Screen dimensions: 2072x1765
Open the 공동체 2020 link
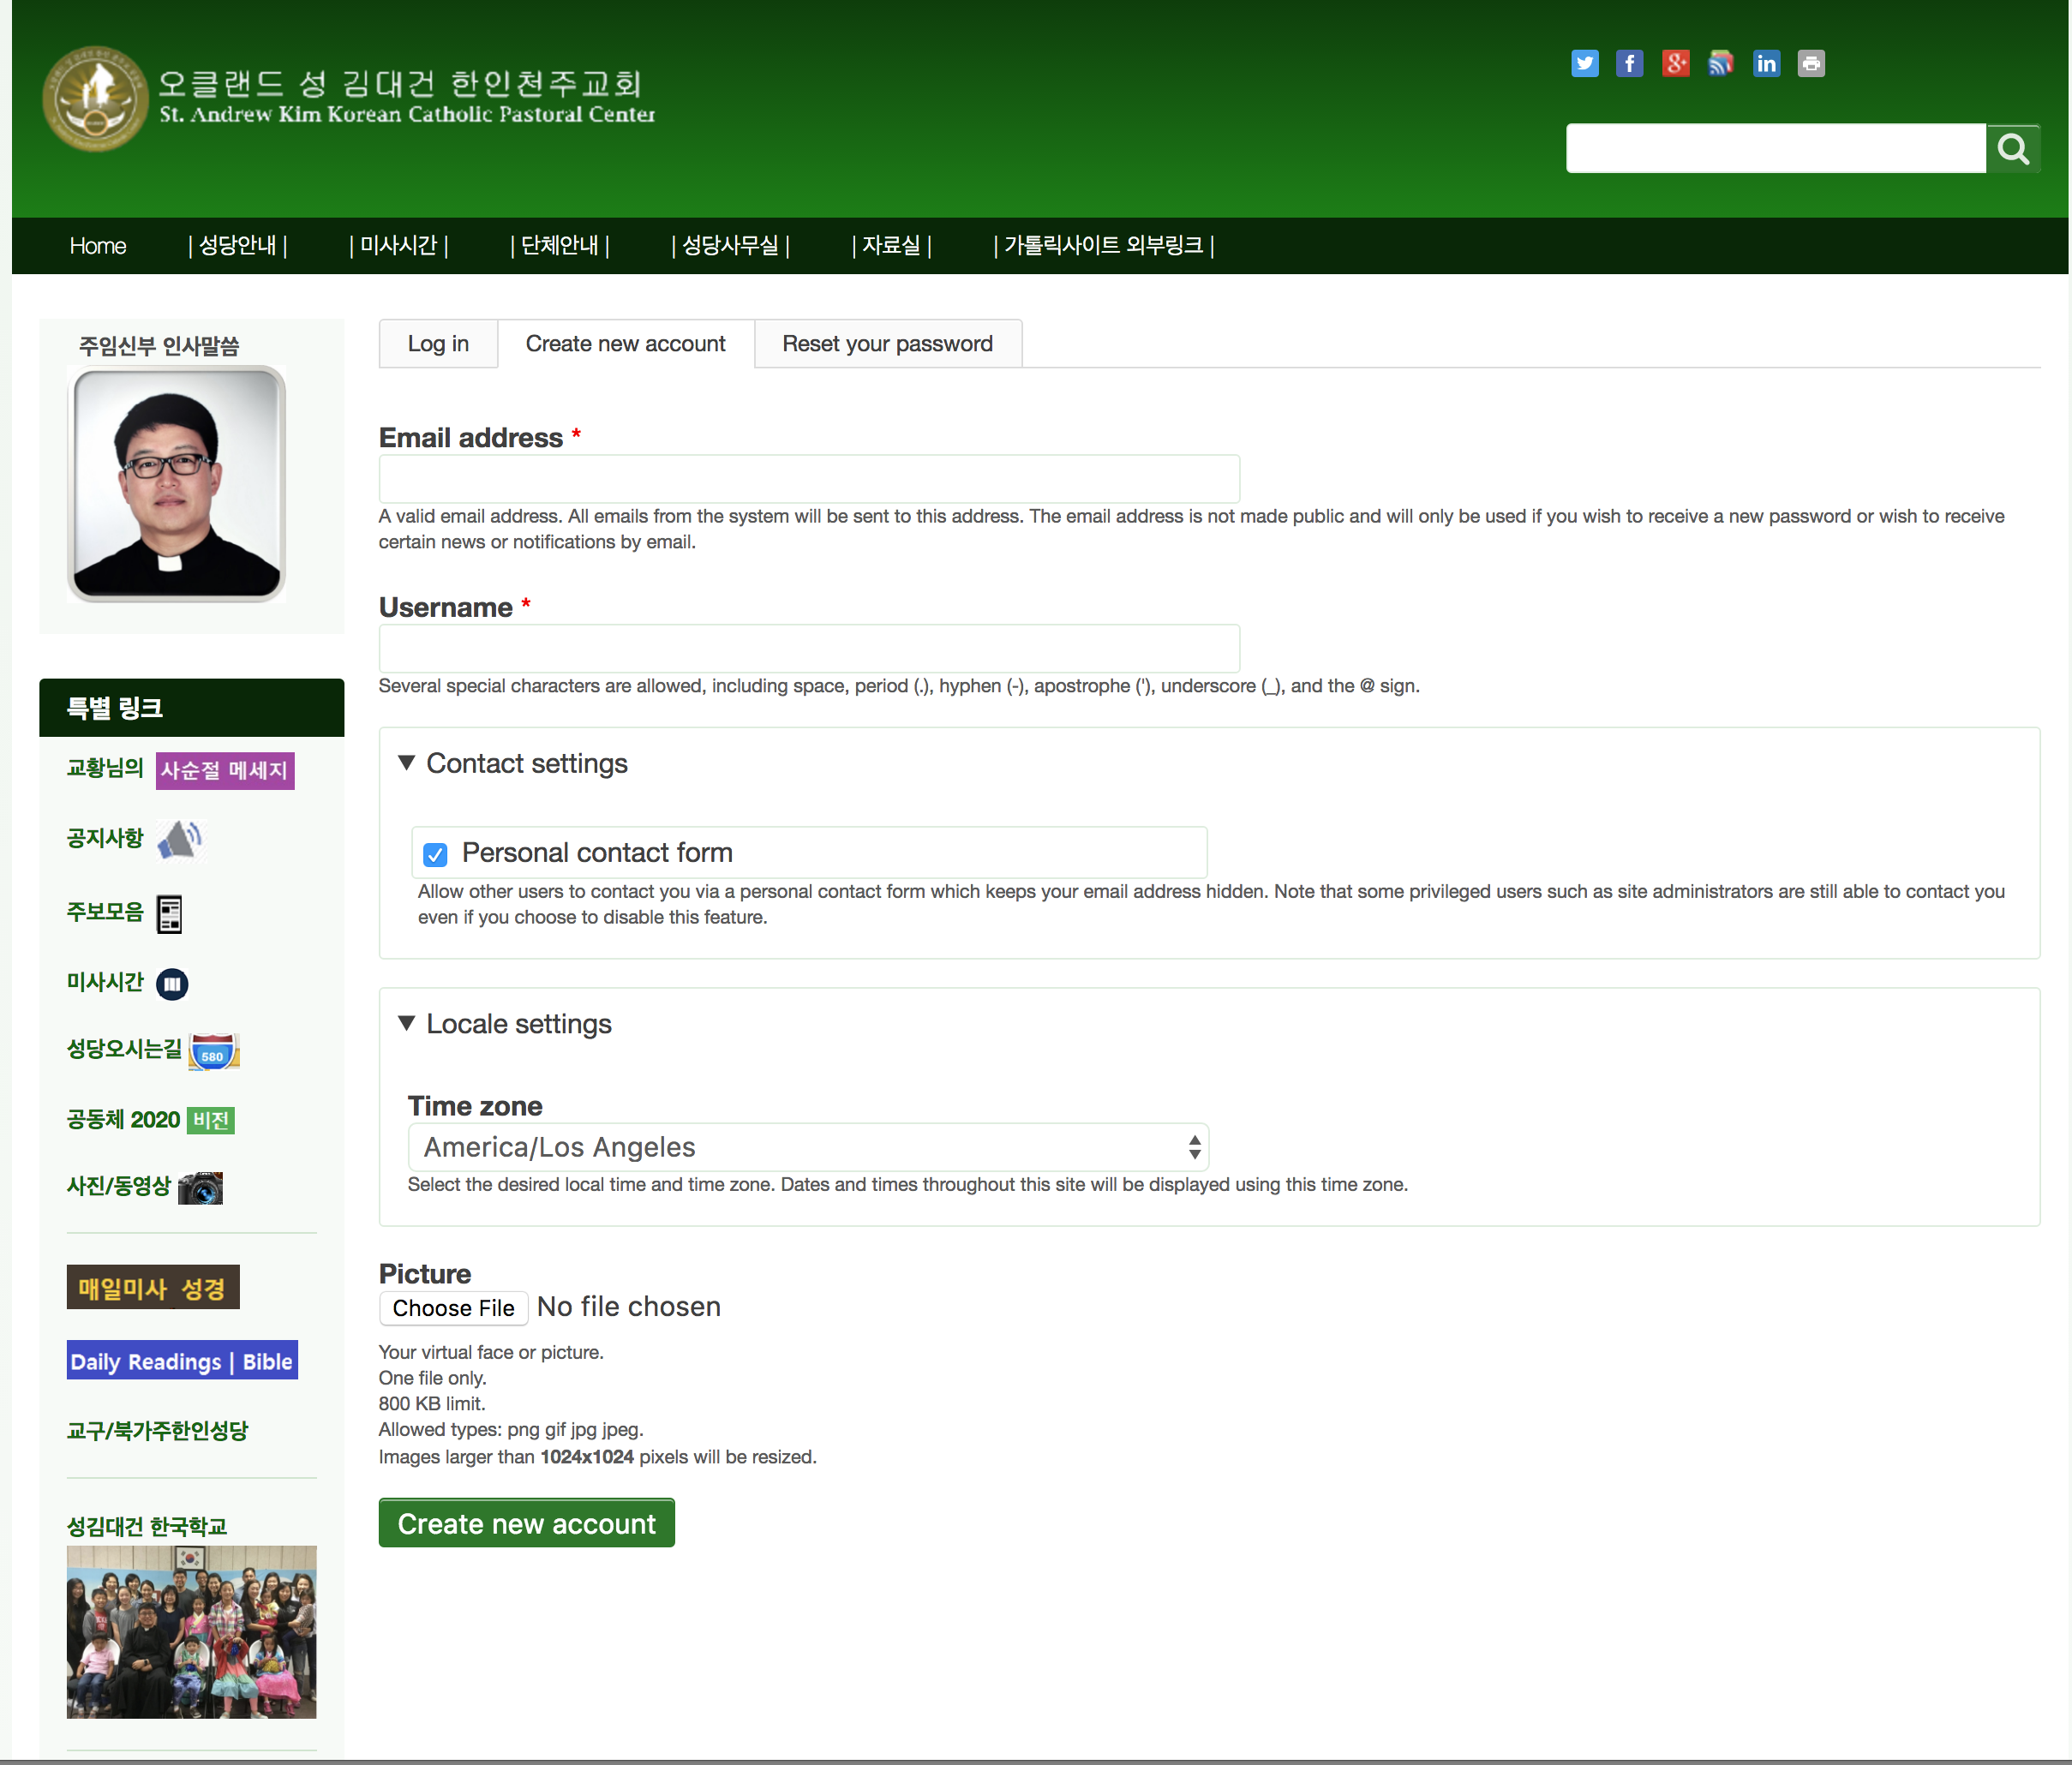coord(123,1120)
